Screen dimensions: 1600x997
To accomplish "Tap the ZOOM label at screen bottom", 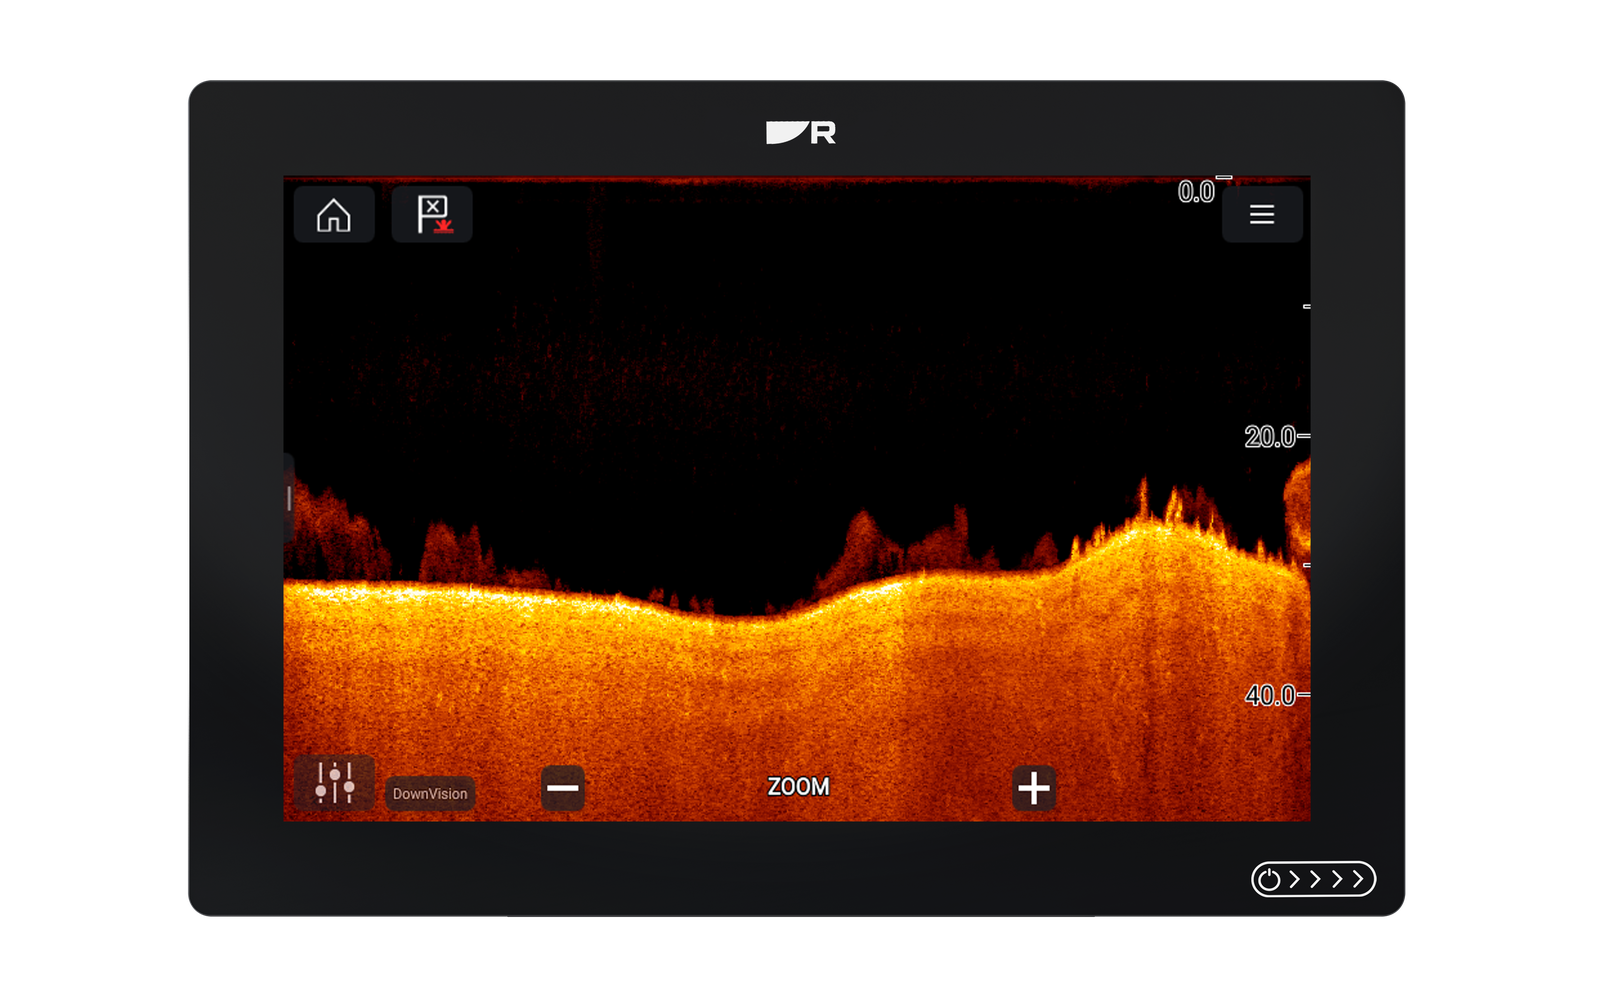I will click(798, 787).
